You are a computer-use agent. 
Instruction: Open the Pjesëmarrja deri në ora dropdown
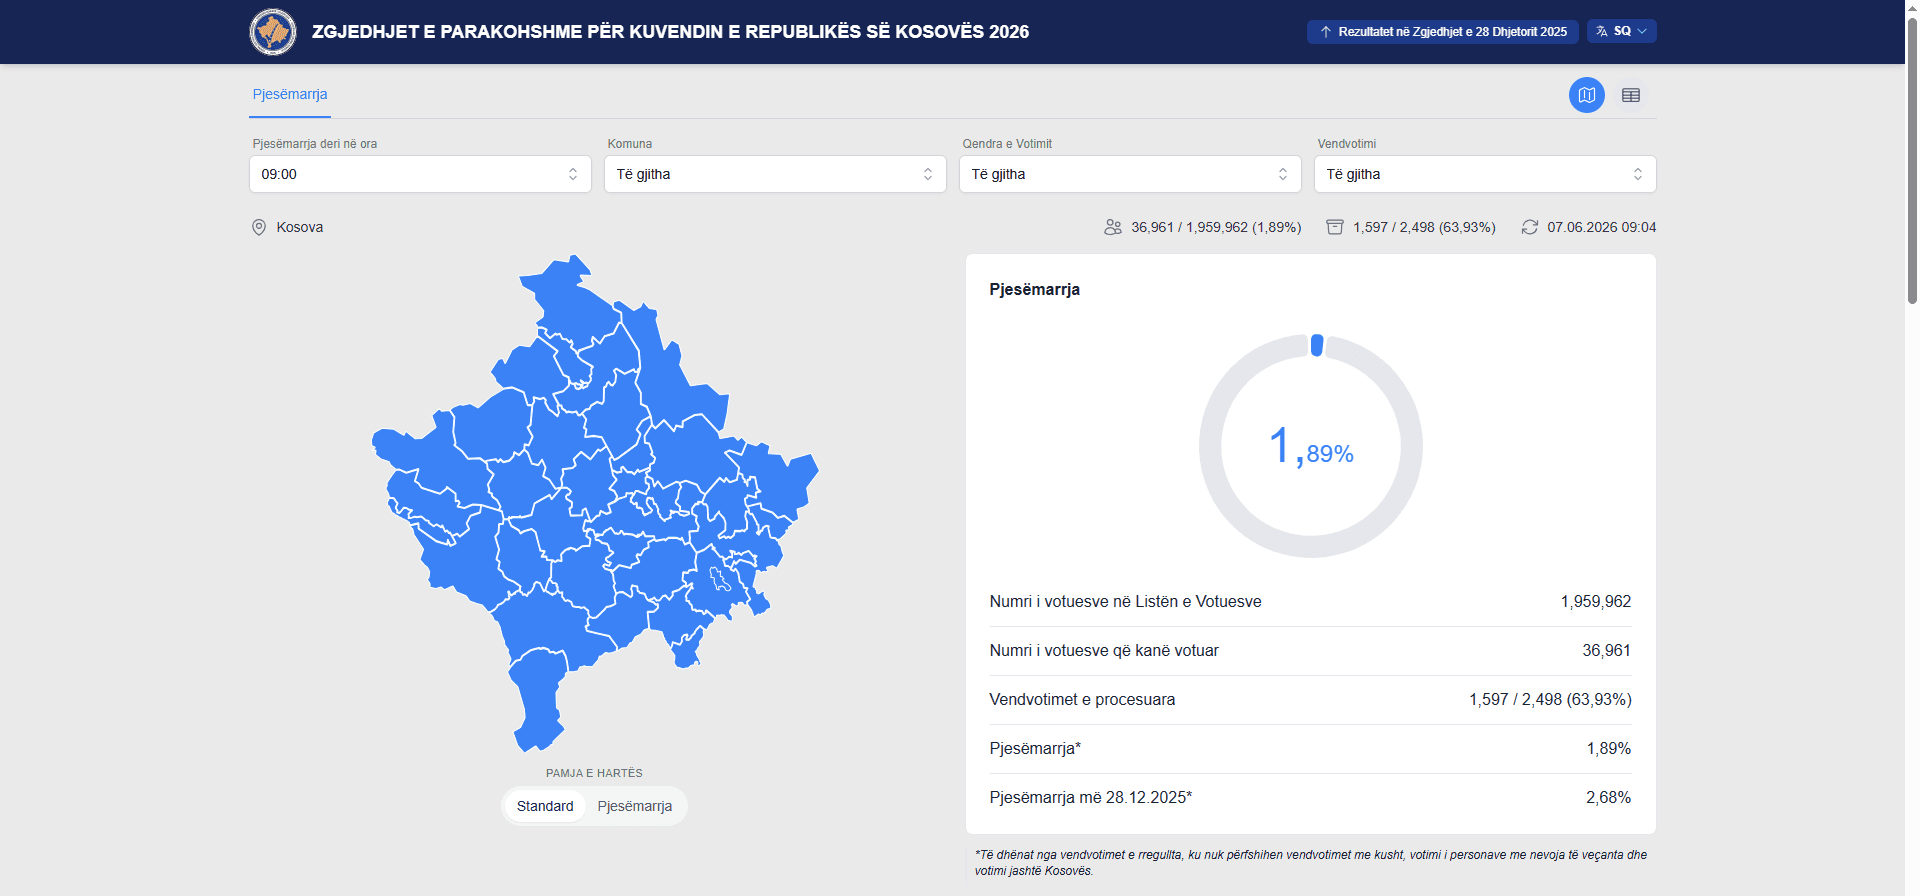click(x=420, y=174)
